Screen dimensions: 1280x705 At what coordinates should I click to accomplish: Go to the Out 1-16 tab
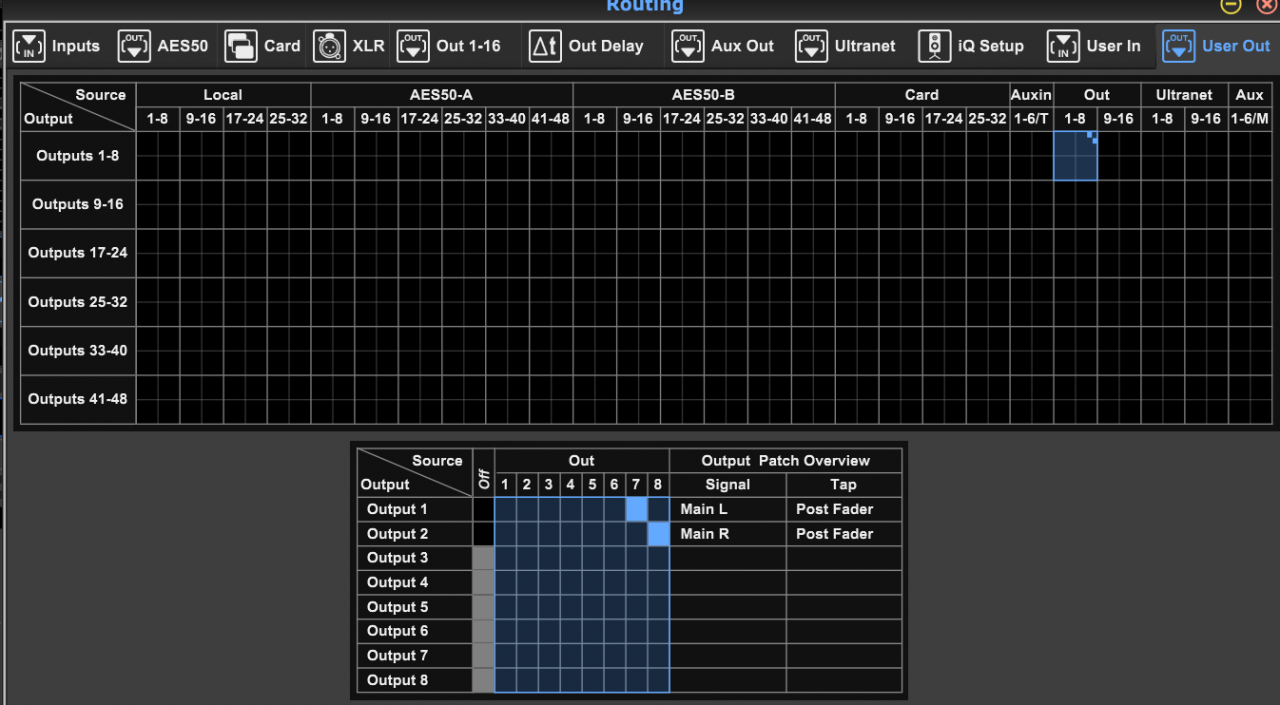coord(449,46)
